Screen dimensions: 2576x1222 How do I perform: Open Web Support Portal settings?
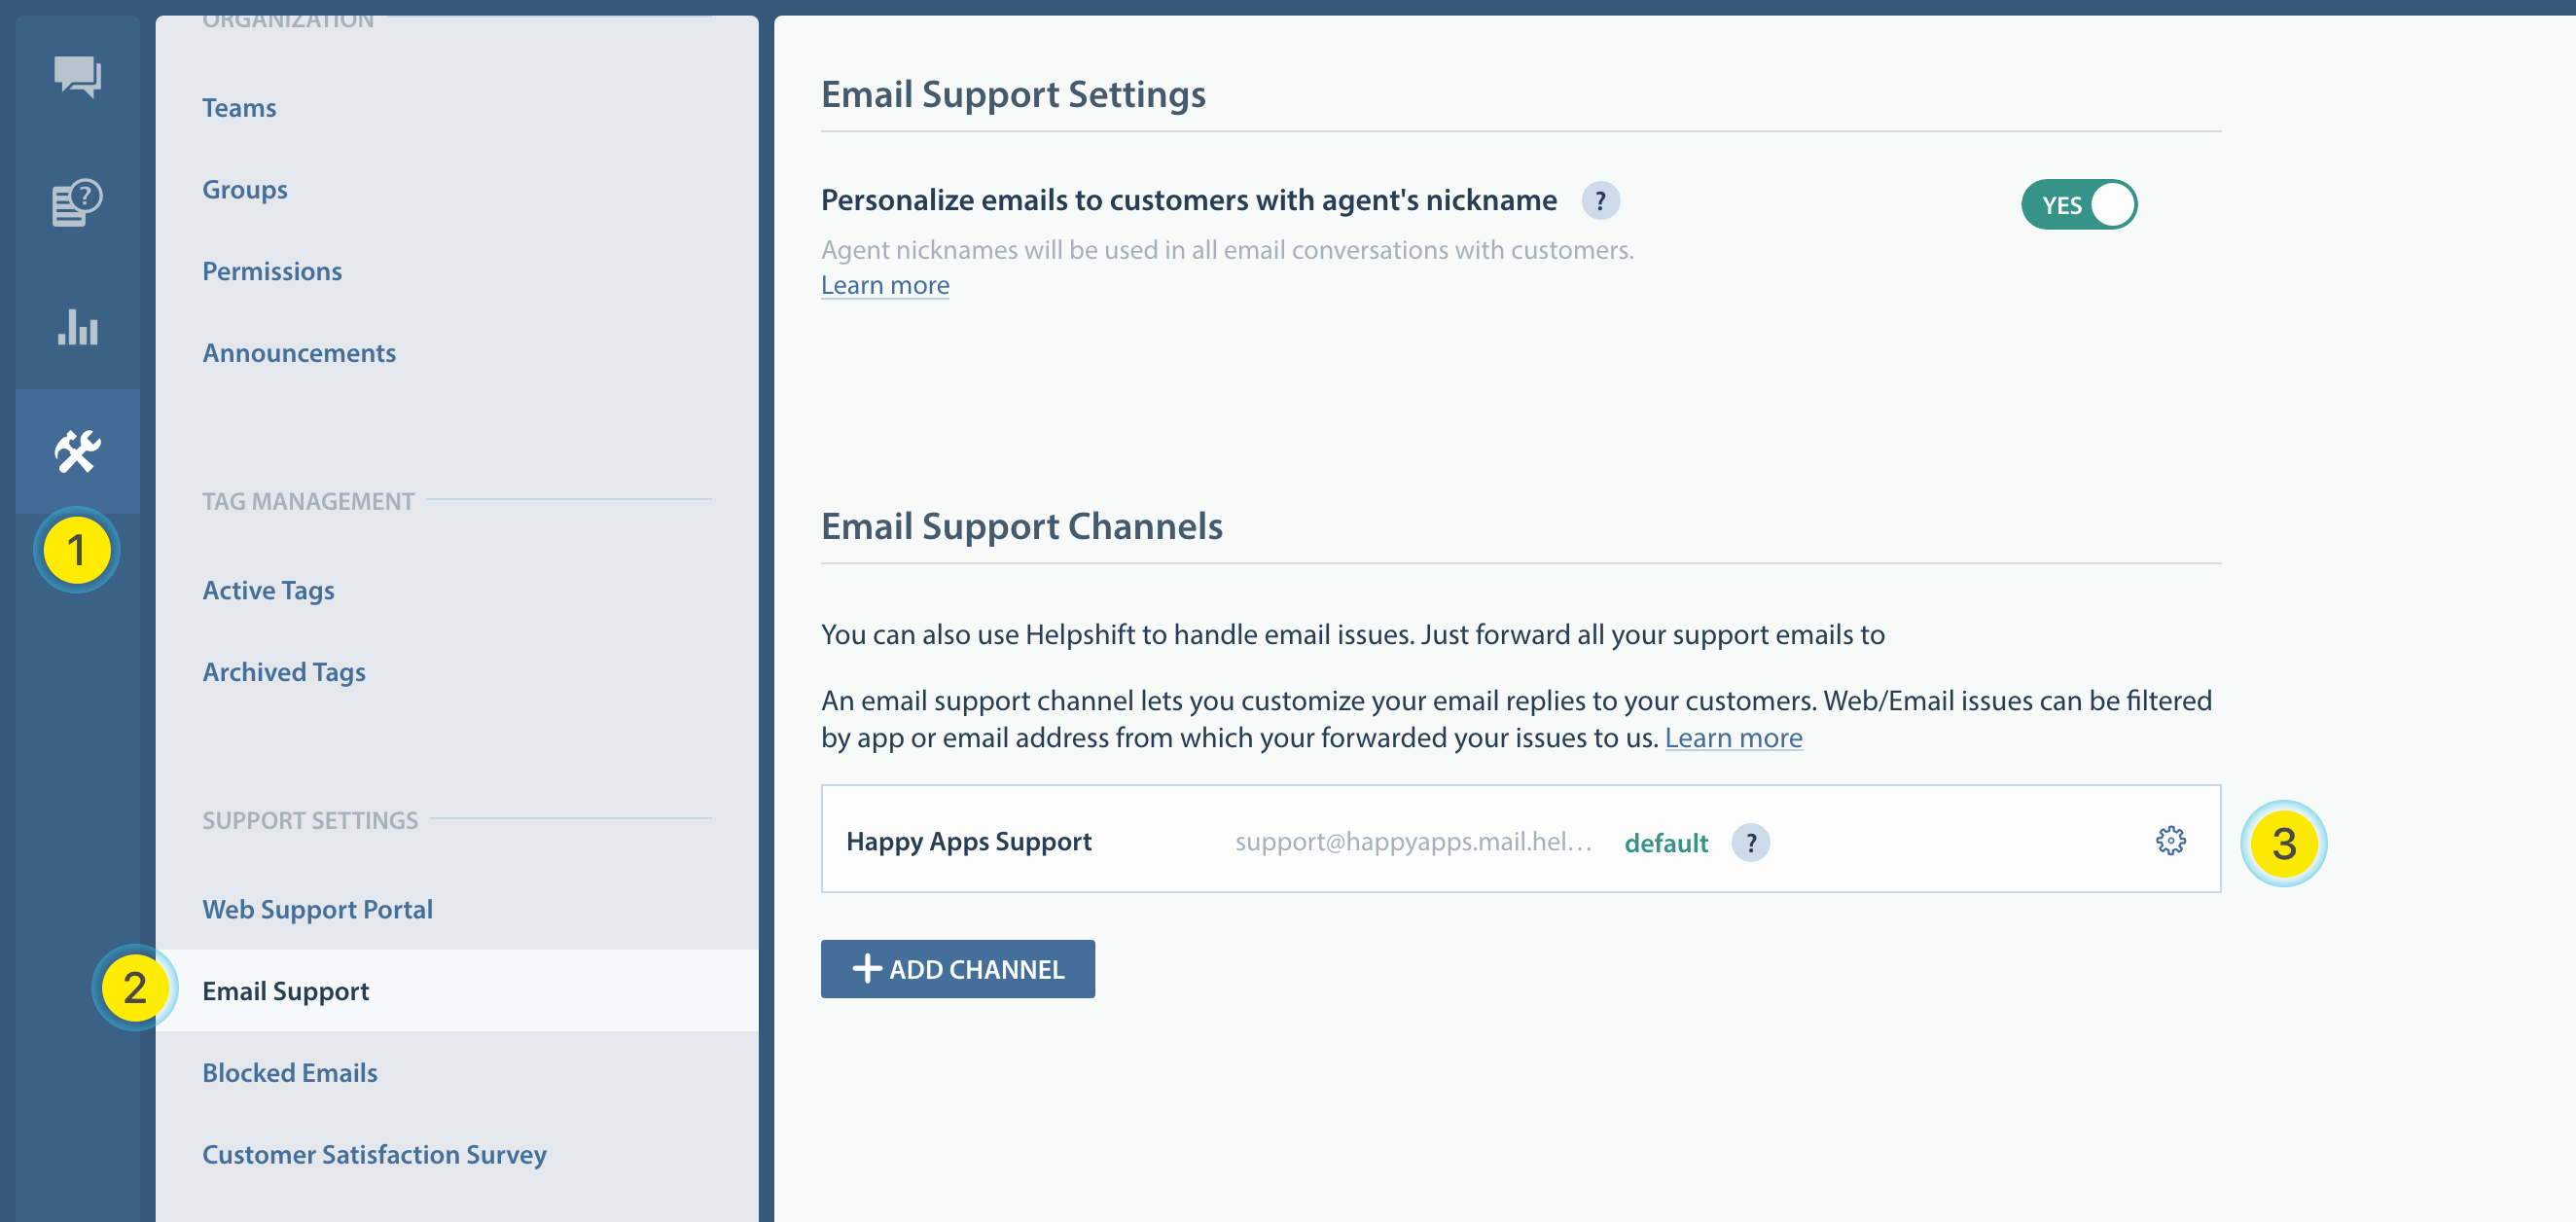pyautogui.click(x=317, y=909)
